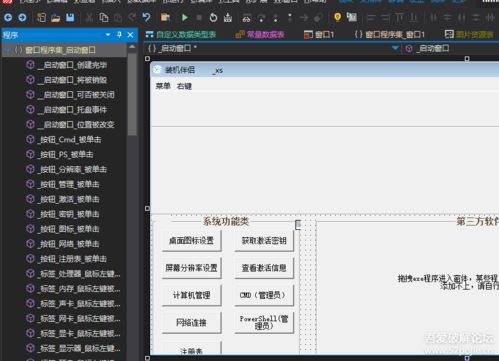Click the yellow lightbulb hint icon

(337, 17)
